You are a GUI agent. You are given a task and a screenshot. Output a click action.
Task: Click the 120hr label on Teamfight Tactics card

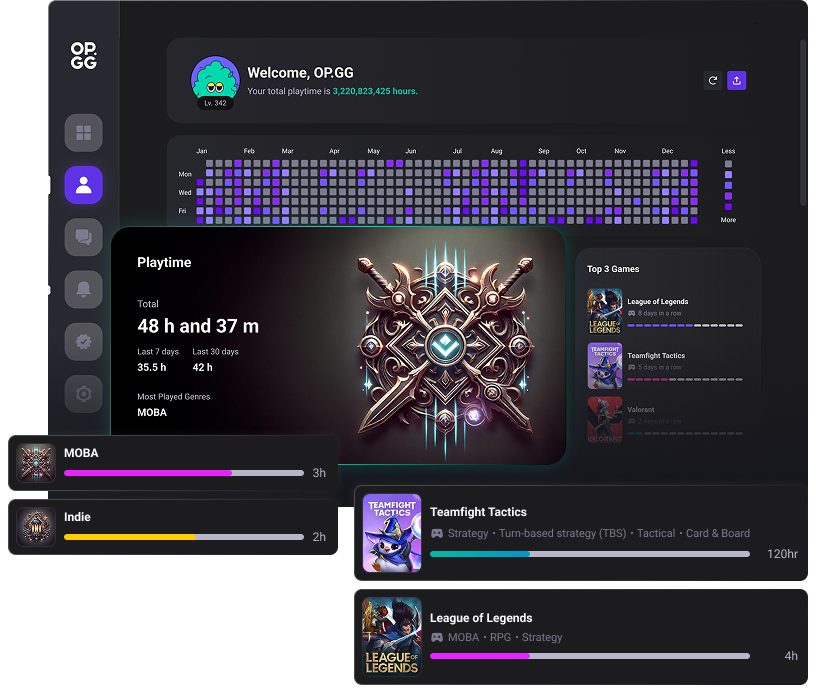click(782, 554)
